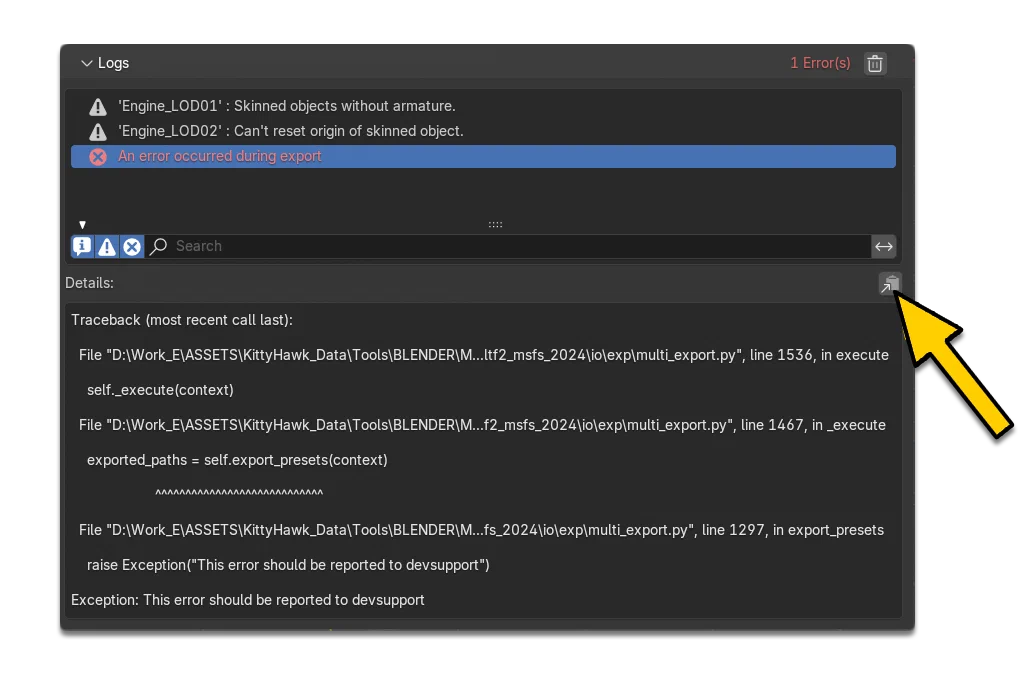Image resolution: width=1034 pixels, height=679 pixels.
Task: Click the Logs panel title
Action: [x=113, y=63]
